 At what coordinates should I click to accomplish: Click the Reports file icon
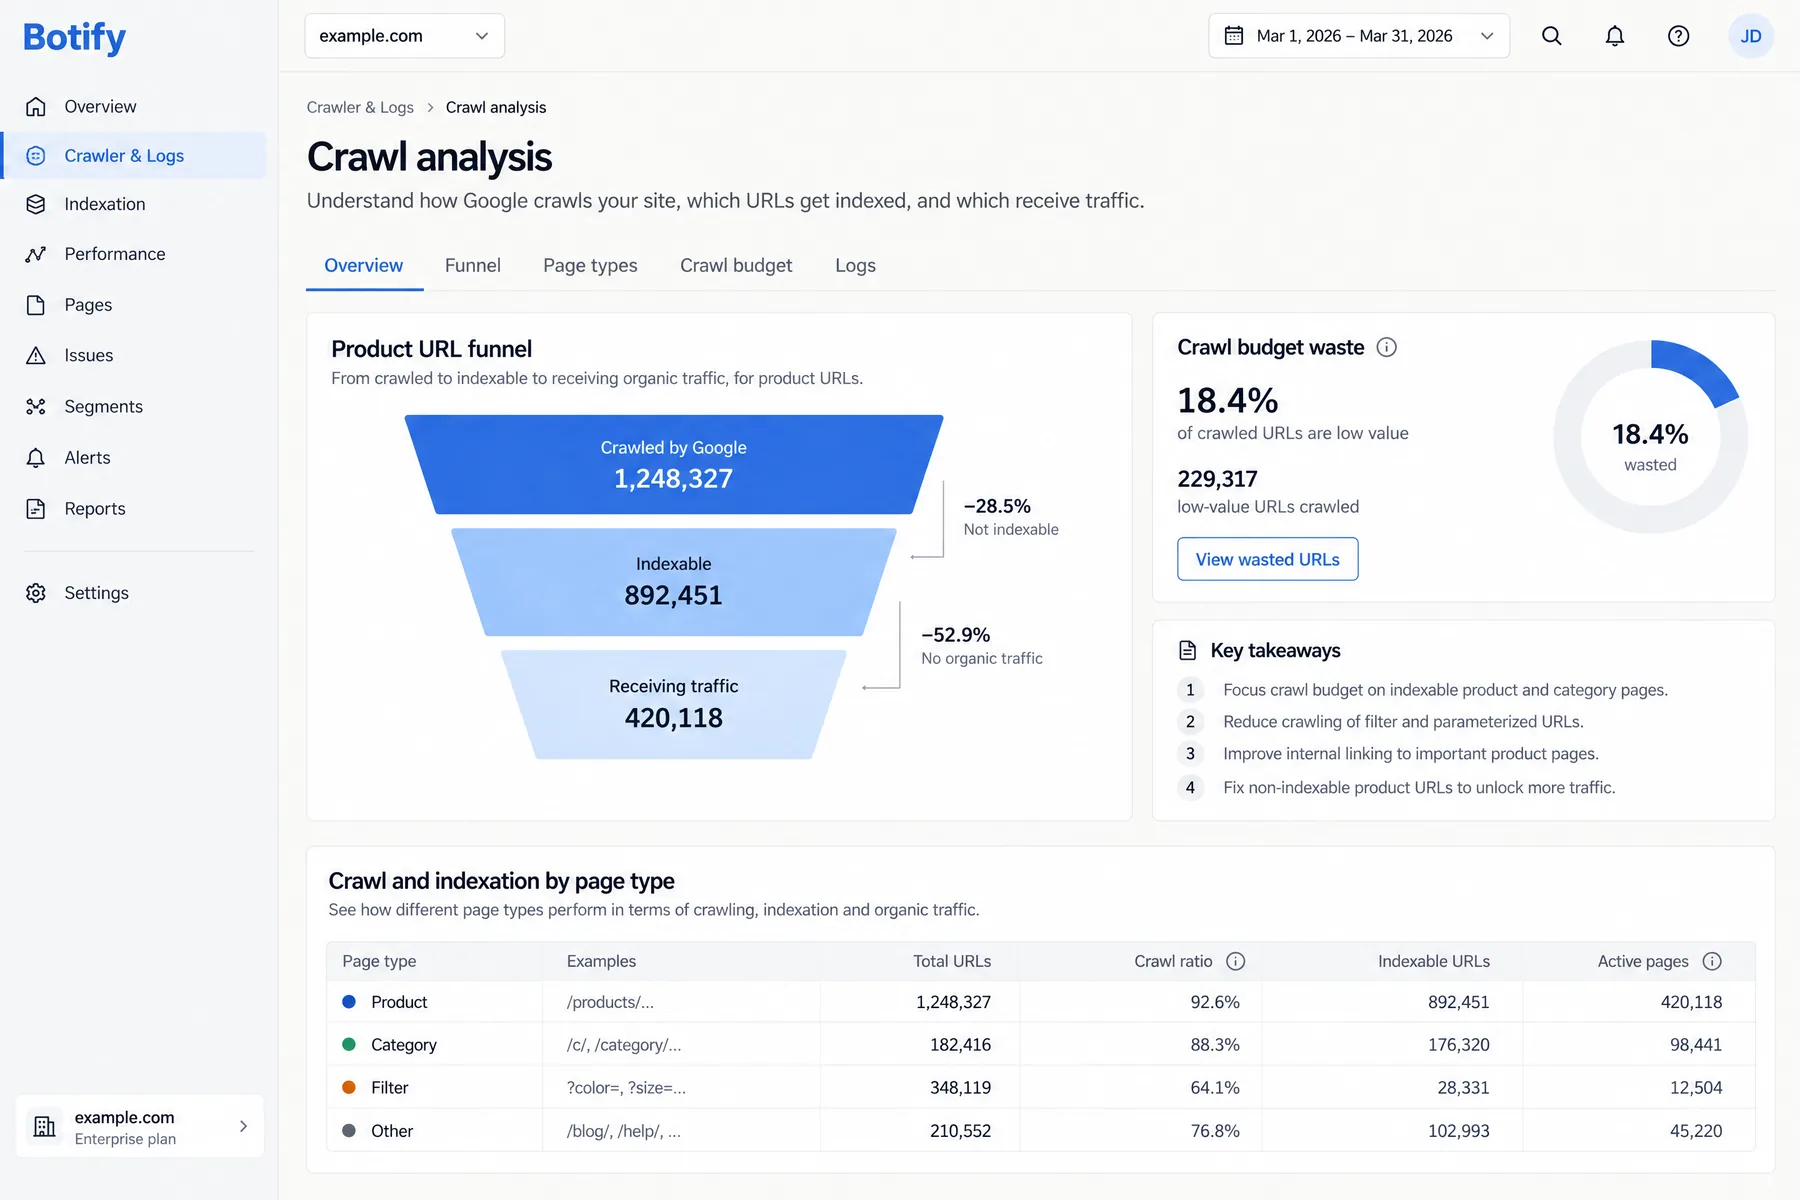(36, 508)
